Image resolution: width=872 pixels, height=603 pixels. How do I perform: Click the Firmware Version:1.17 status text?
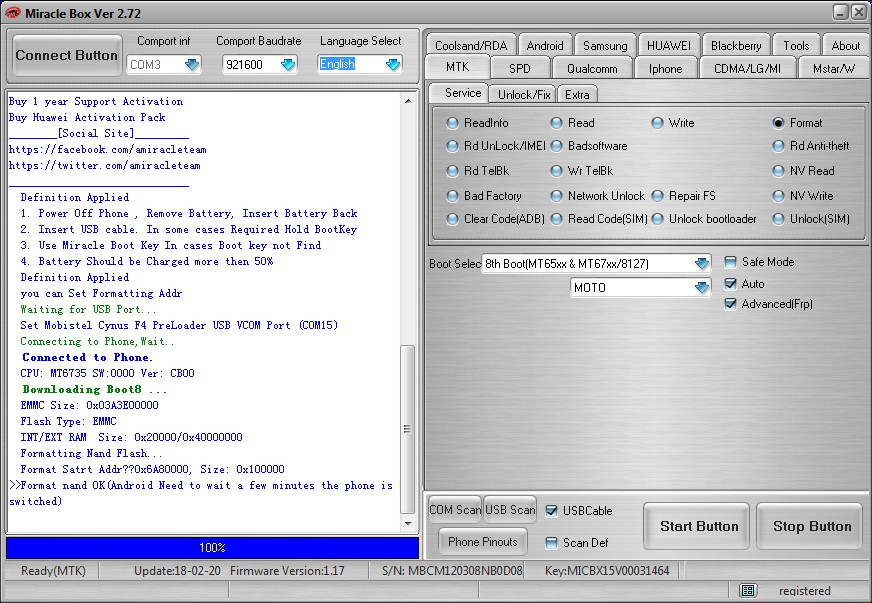point(287,571)
